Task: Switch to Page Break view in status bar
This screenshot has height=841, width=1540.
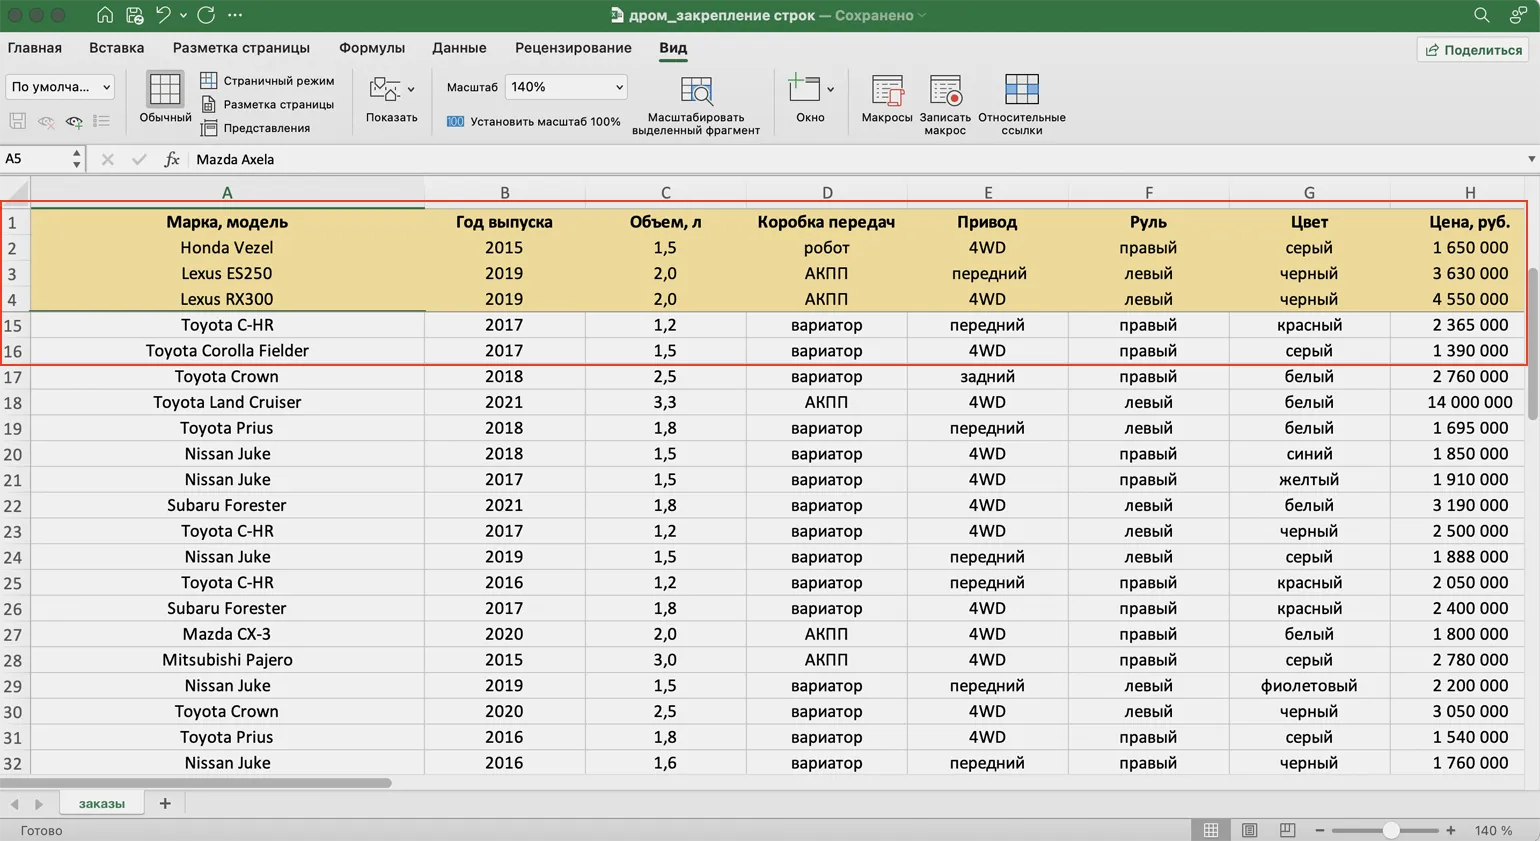Action: [x=1287, y=830]
